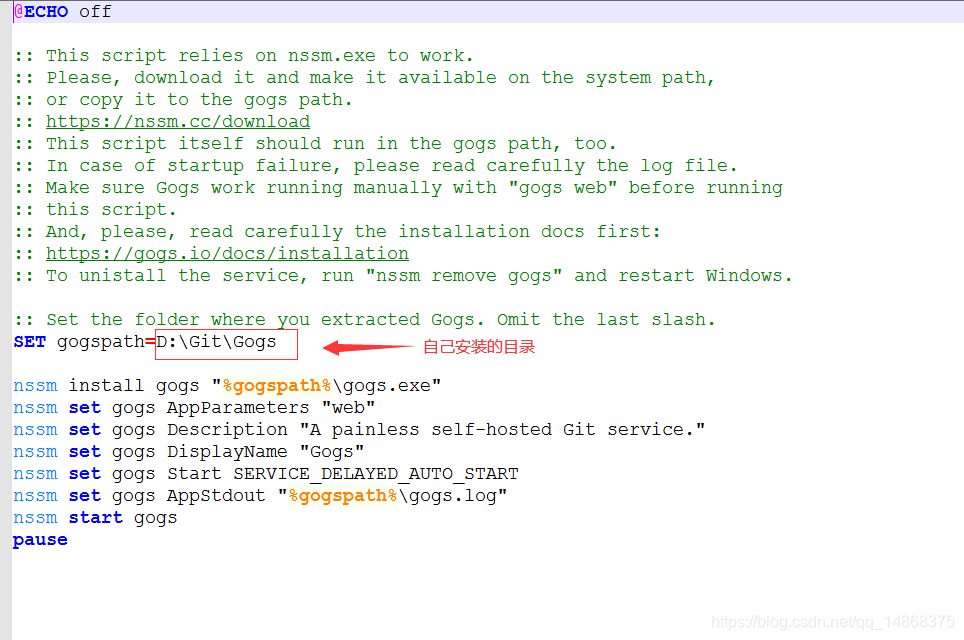964x640 pixels.
Task: Click the CSDN blog watermark text
Action: coord(835,621)
